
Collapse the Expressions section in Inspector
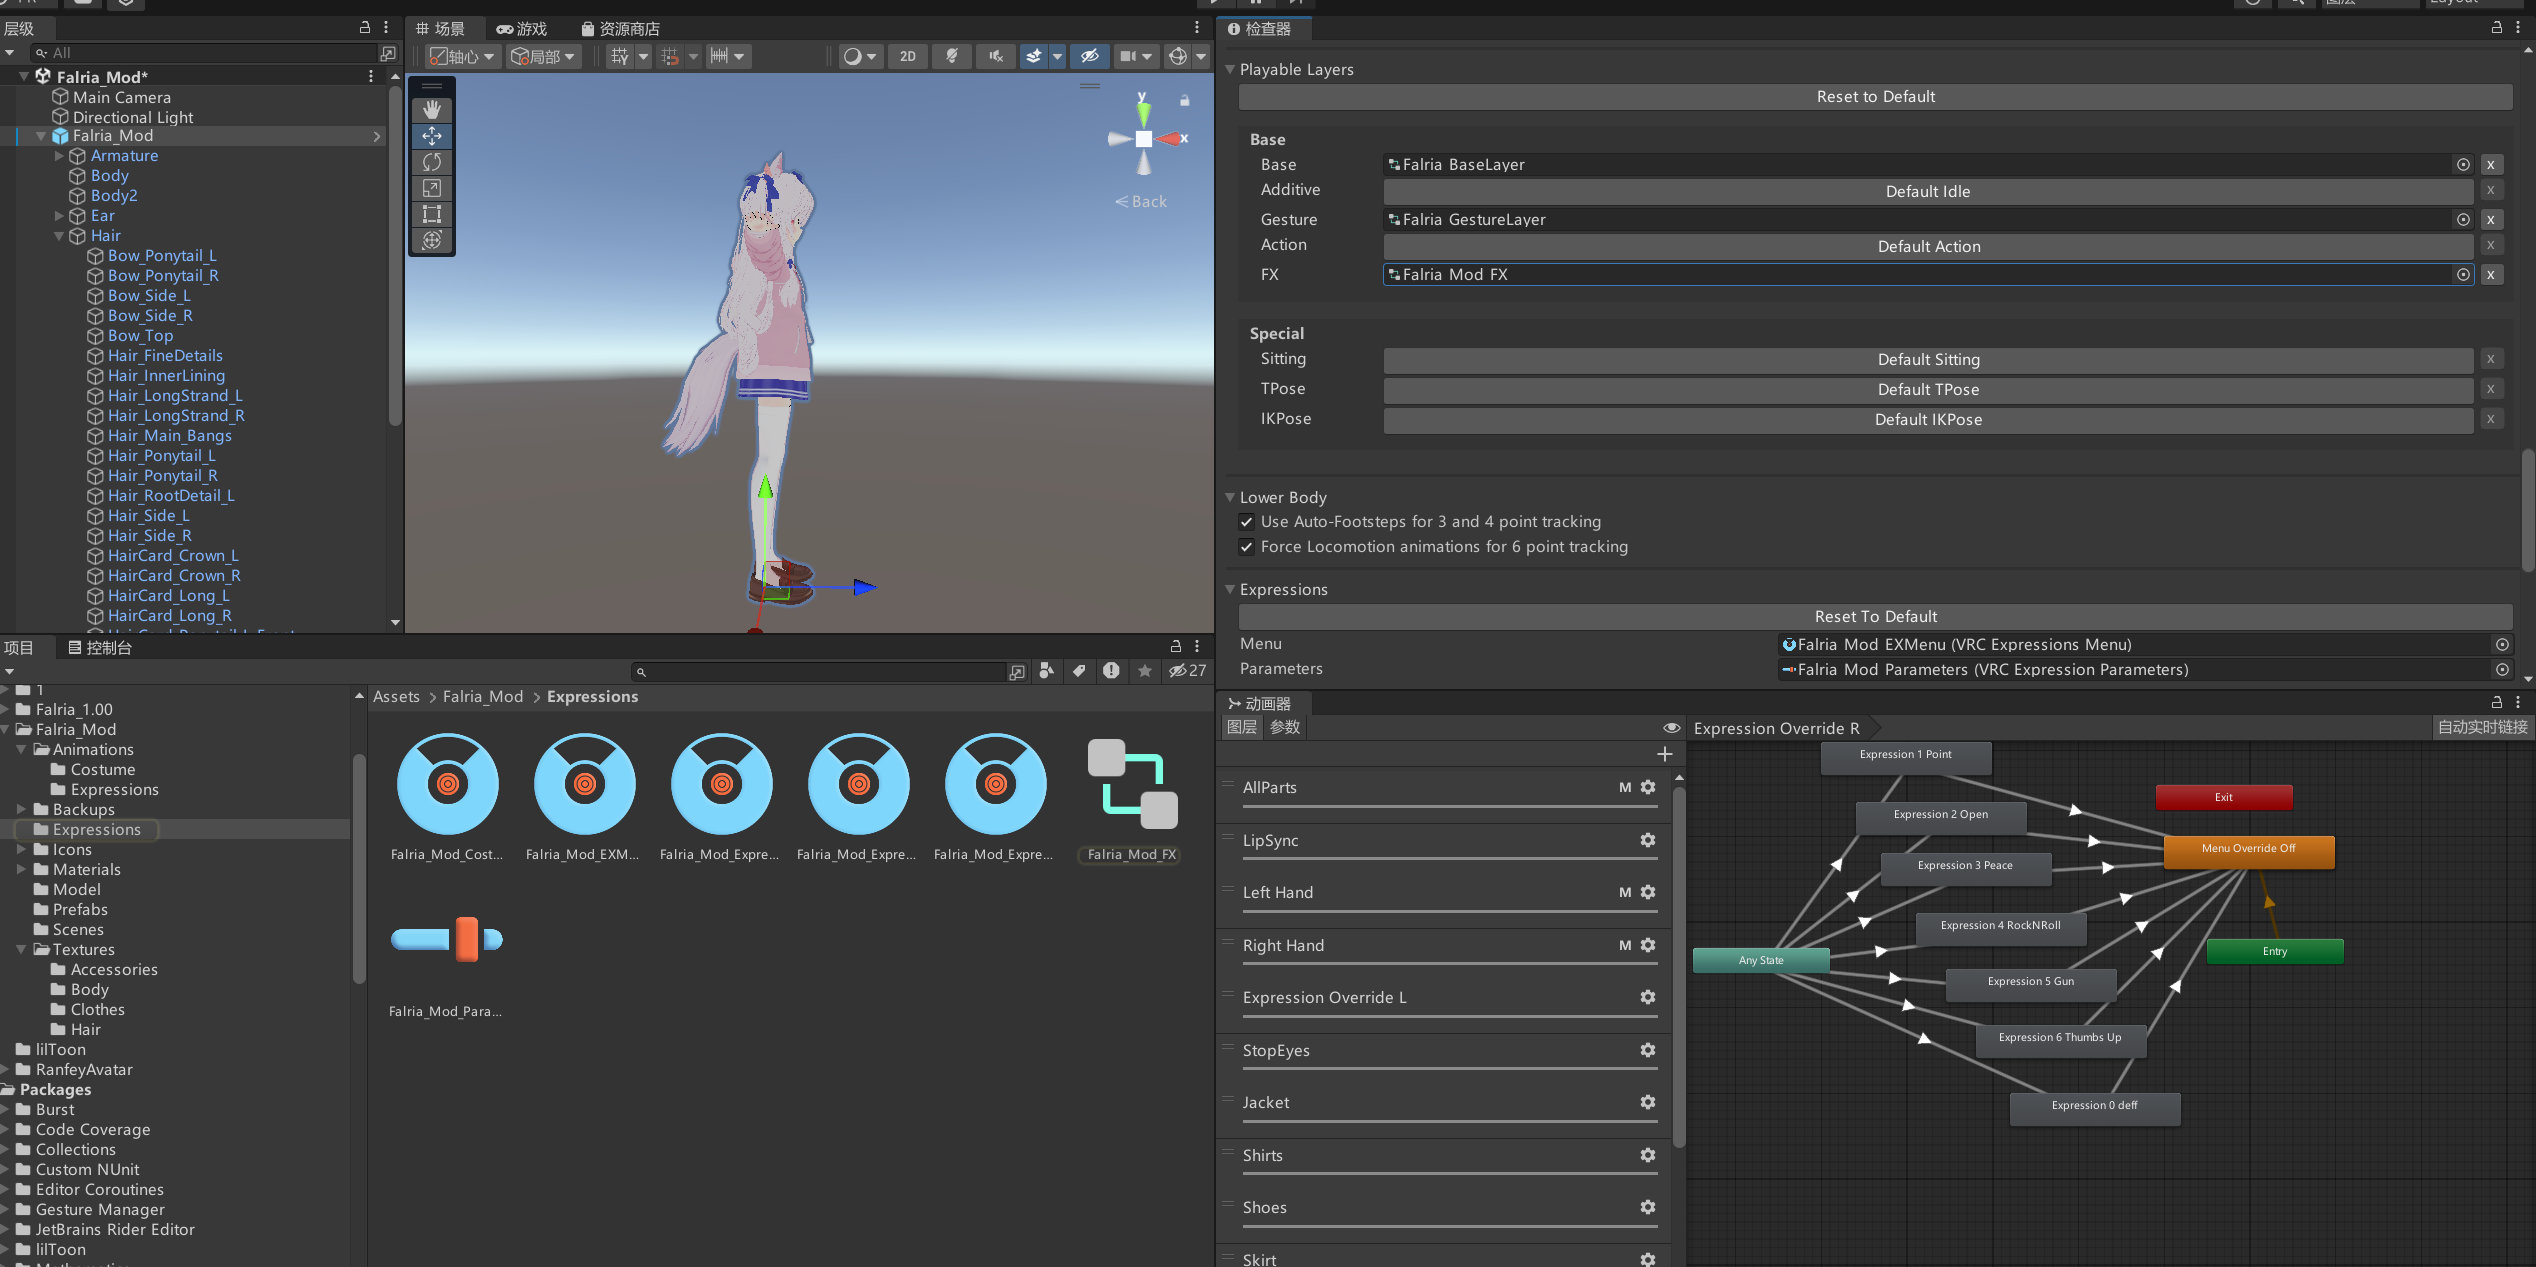(x=1230, y=589)
